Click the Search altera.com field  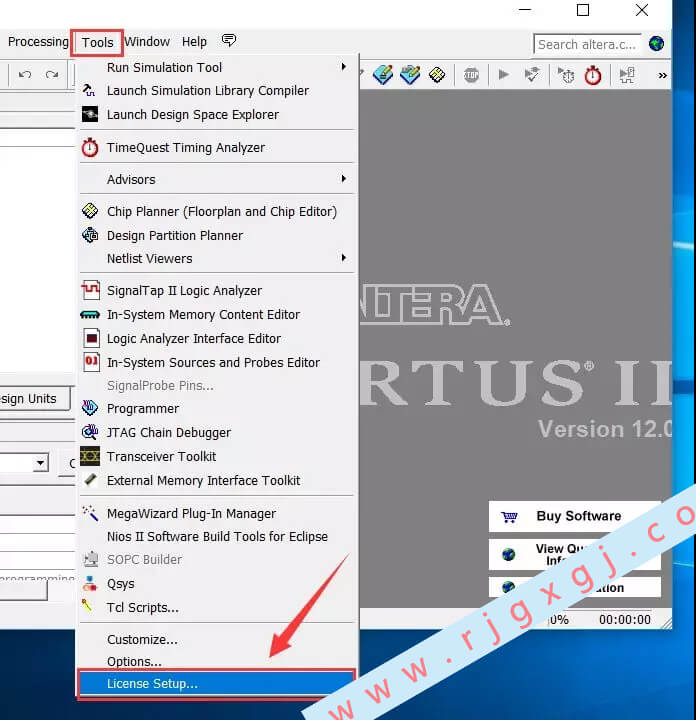[587, 45]
